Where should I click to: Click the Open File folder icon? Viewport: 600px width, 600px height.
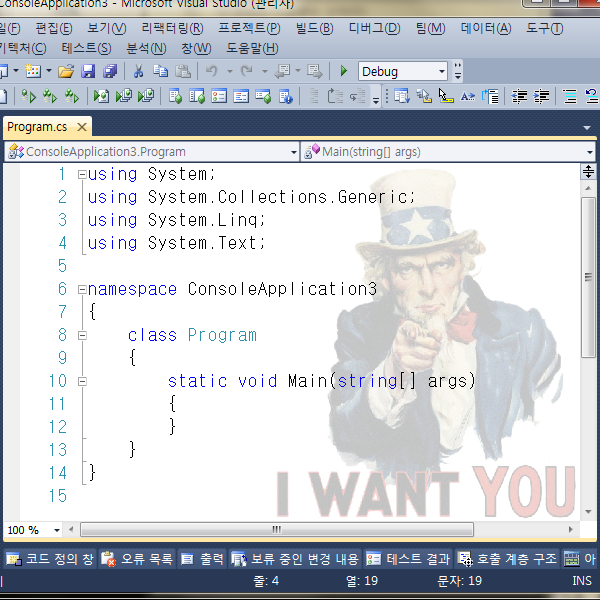(x=66, y=71)
